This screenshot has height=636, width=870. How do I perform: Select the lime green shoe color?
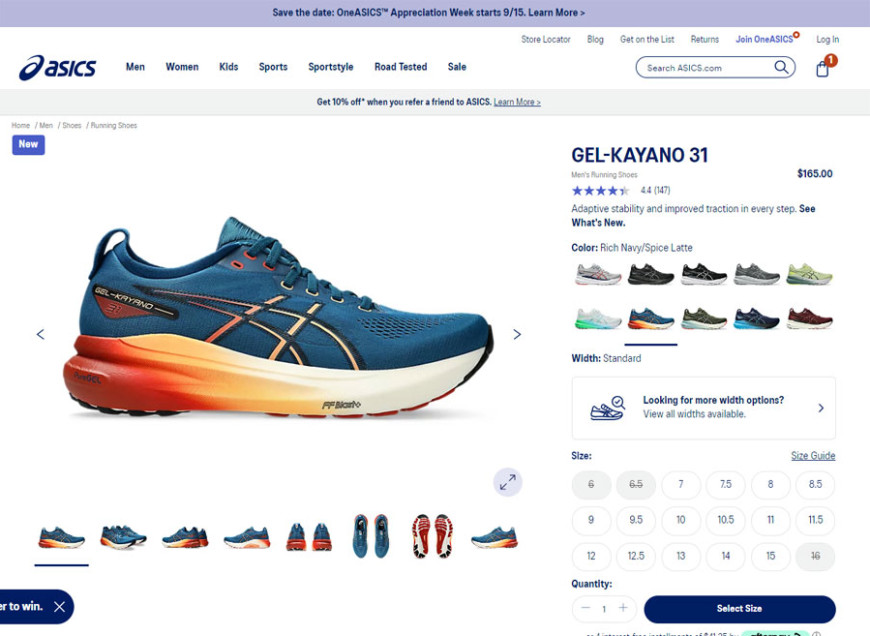[x=810, y=274]
